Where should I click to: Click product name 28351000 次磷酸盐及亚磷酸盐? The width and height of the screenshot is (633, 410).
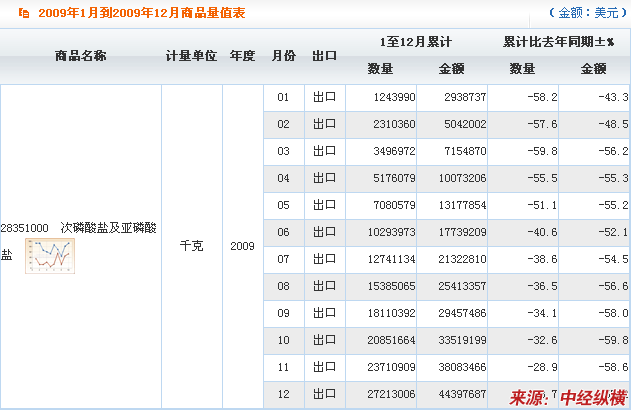point(80,228)
